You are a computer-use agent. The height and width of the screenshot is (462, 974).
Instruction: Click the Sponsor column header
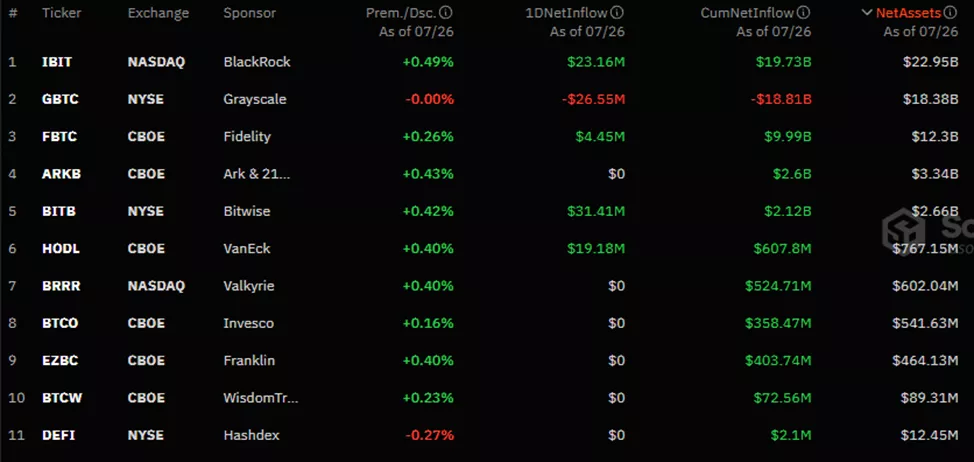pos(251,14)
